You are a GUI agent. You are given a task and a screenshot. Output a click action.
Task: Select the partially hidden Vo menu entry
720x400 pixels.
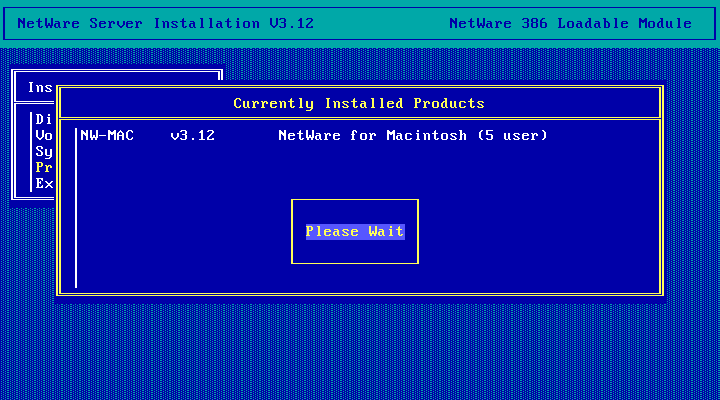click(x=44, y=135)
